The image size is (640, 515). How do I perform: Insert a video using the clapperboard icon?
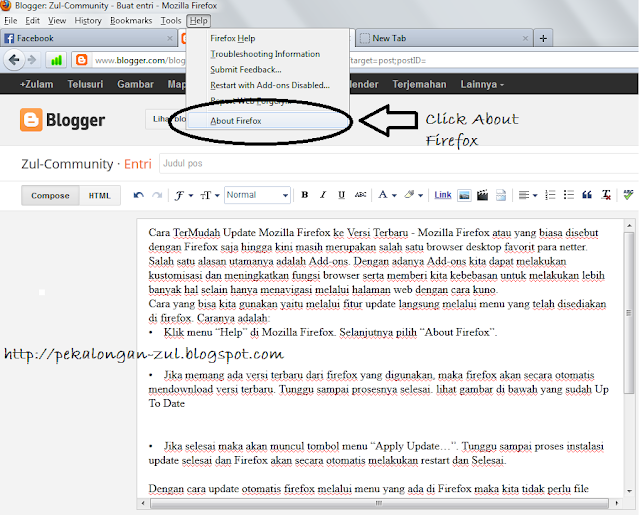click(x=482, y=195)
